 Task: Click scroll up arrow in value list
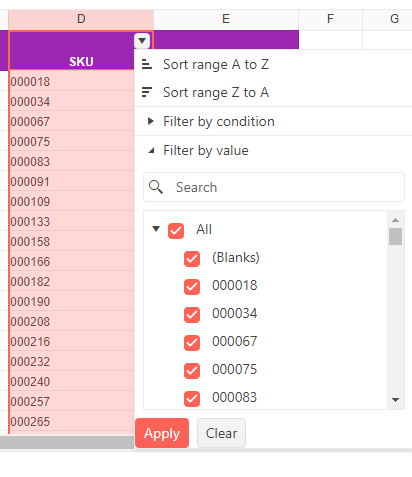click(396, 220)
